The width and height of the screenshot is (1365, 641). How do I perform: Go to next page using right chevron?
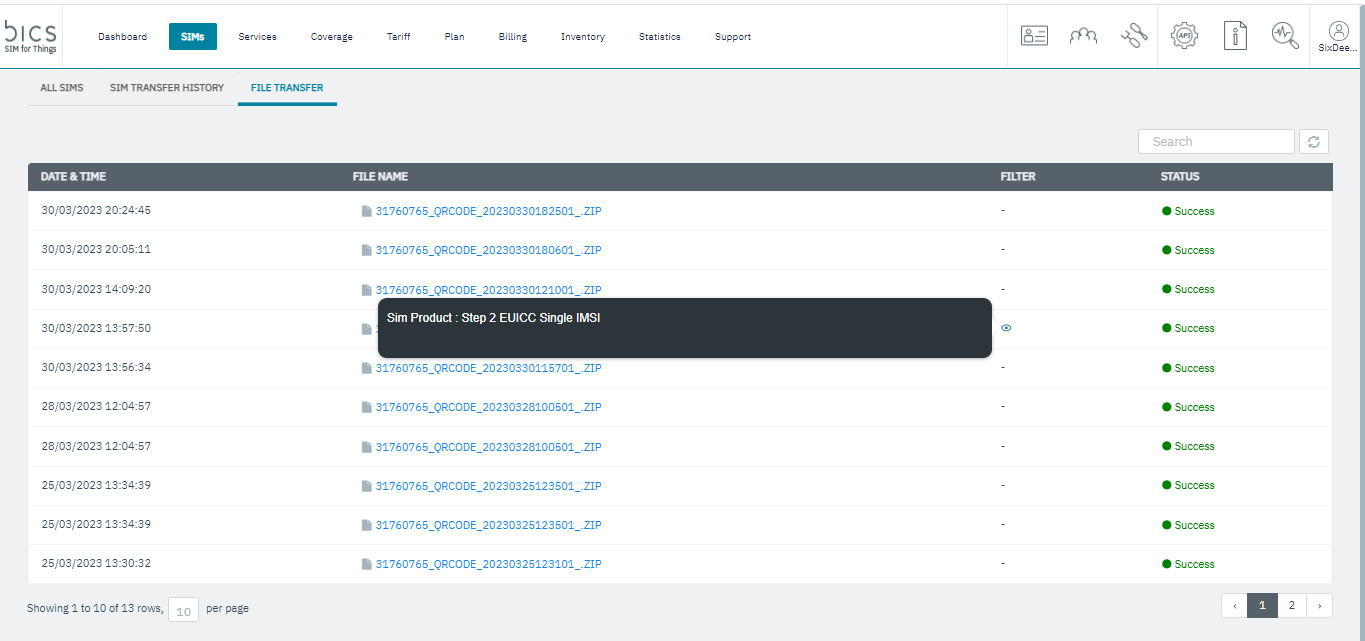[x=1320, y=605]
